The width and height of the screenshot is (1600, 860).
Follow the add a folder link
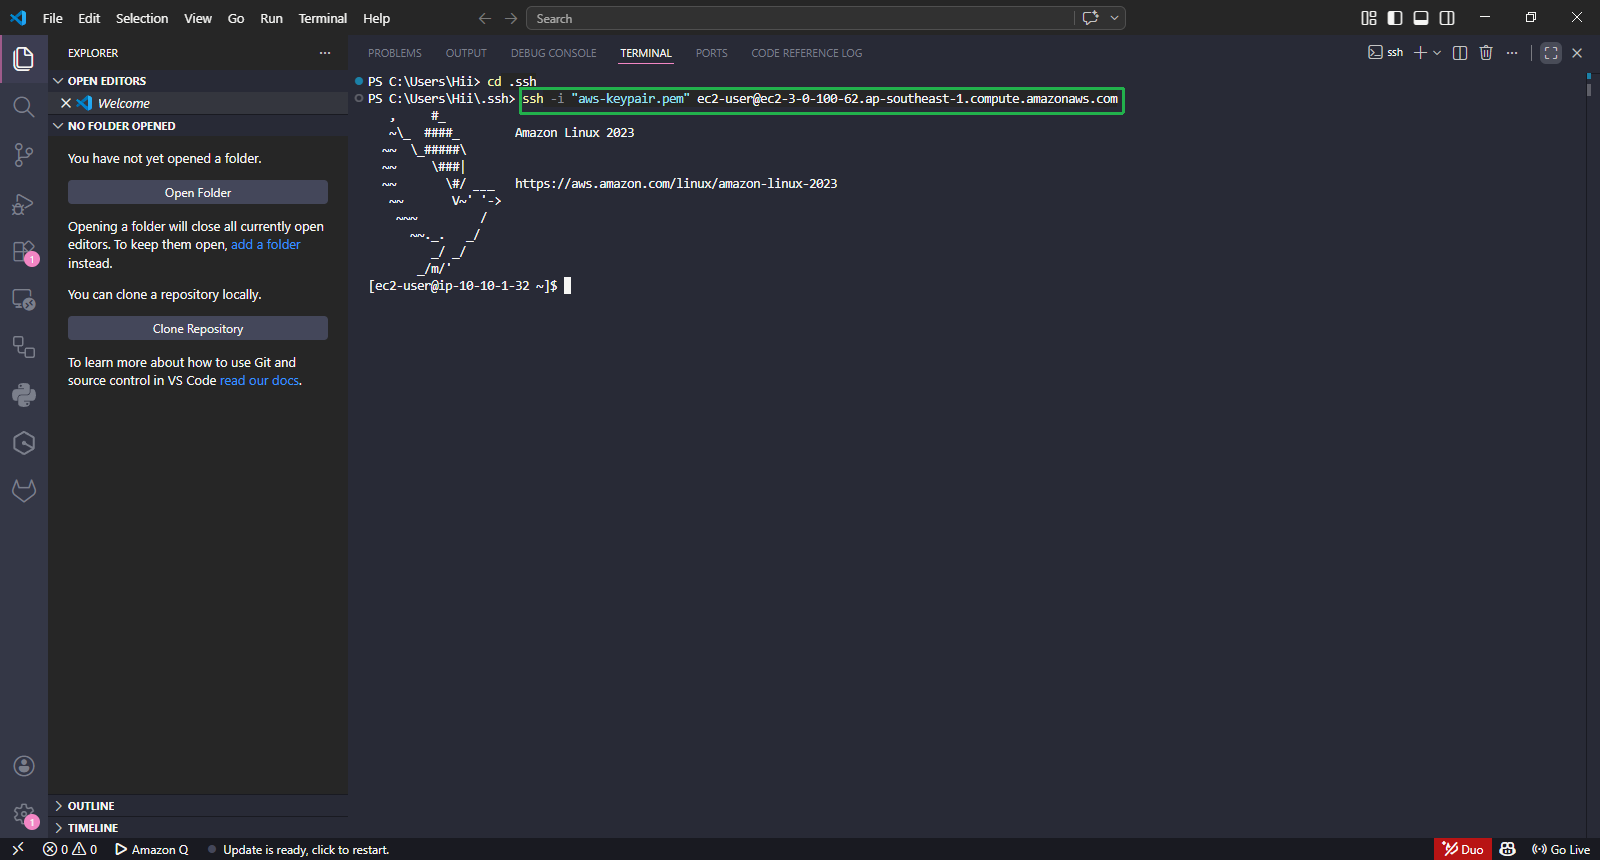pos(266,245)
